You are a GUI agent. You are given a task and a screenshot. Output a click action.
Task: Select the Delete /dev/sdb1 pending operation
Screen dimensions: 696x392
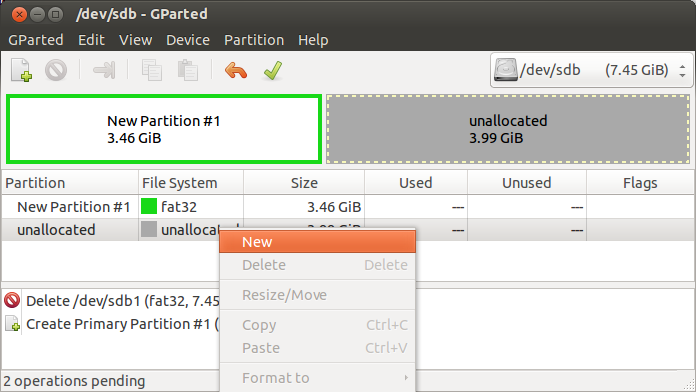tap(111, 301)
